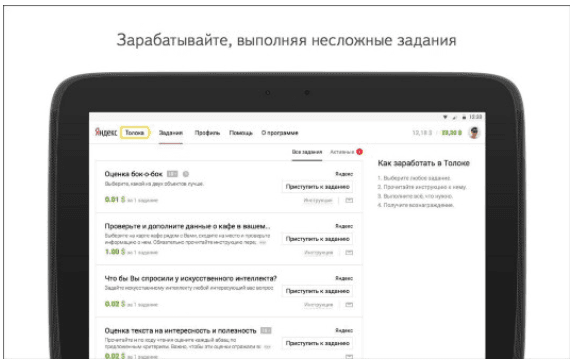
Task: Click title Оценка текста на интересность и полезность
Action: coord(180,330)
